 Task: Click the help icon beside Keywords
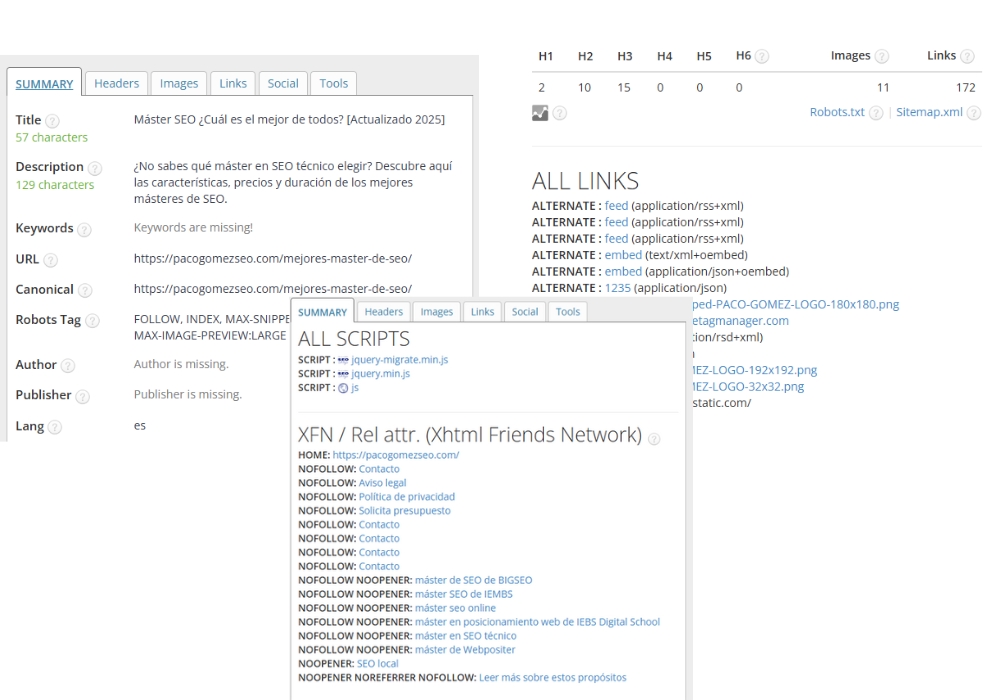tap(84, 229)
